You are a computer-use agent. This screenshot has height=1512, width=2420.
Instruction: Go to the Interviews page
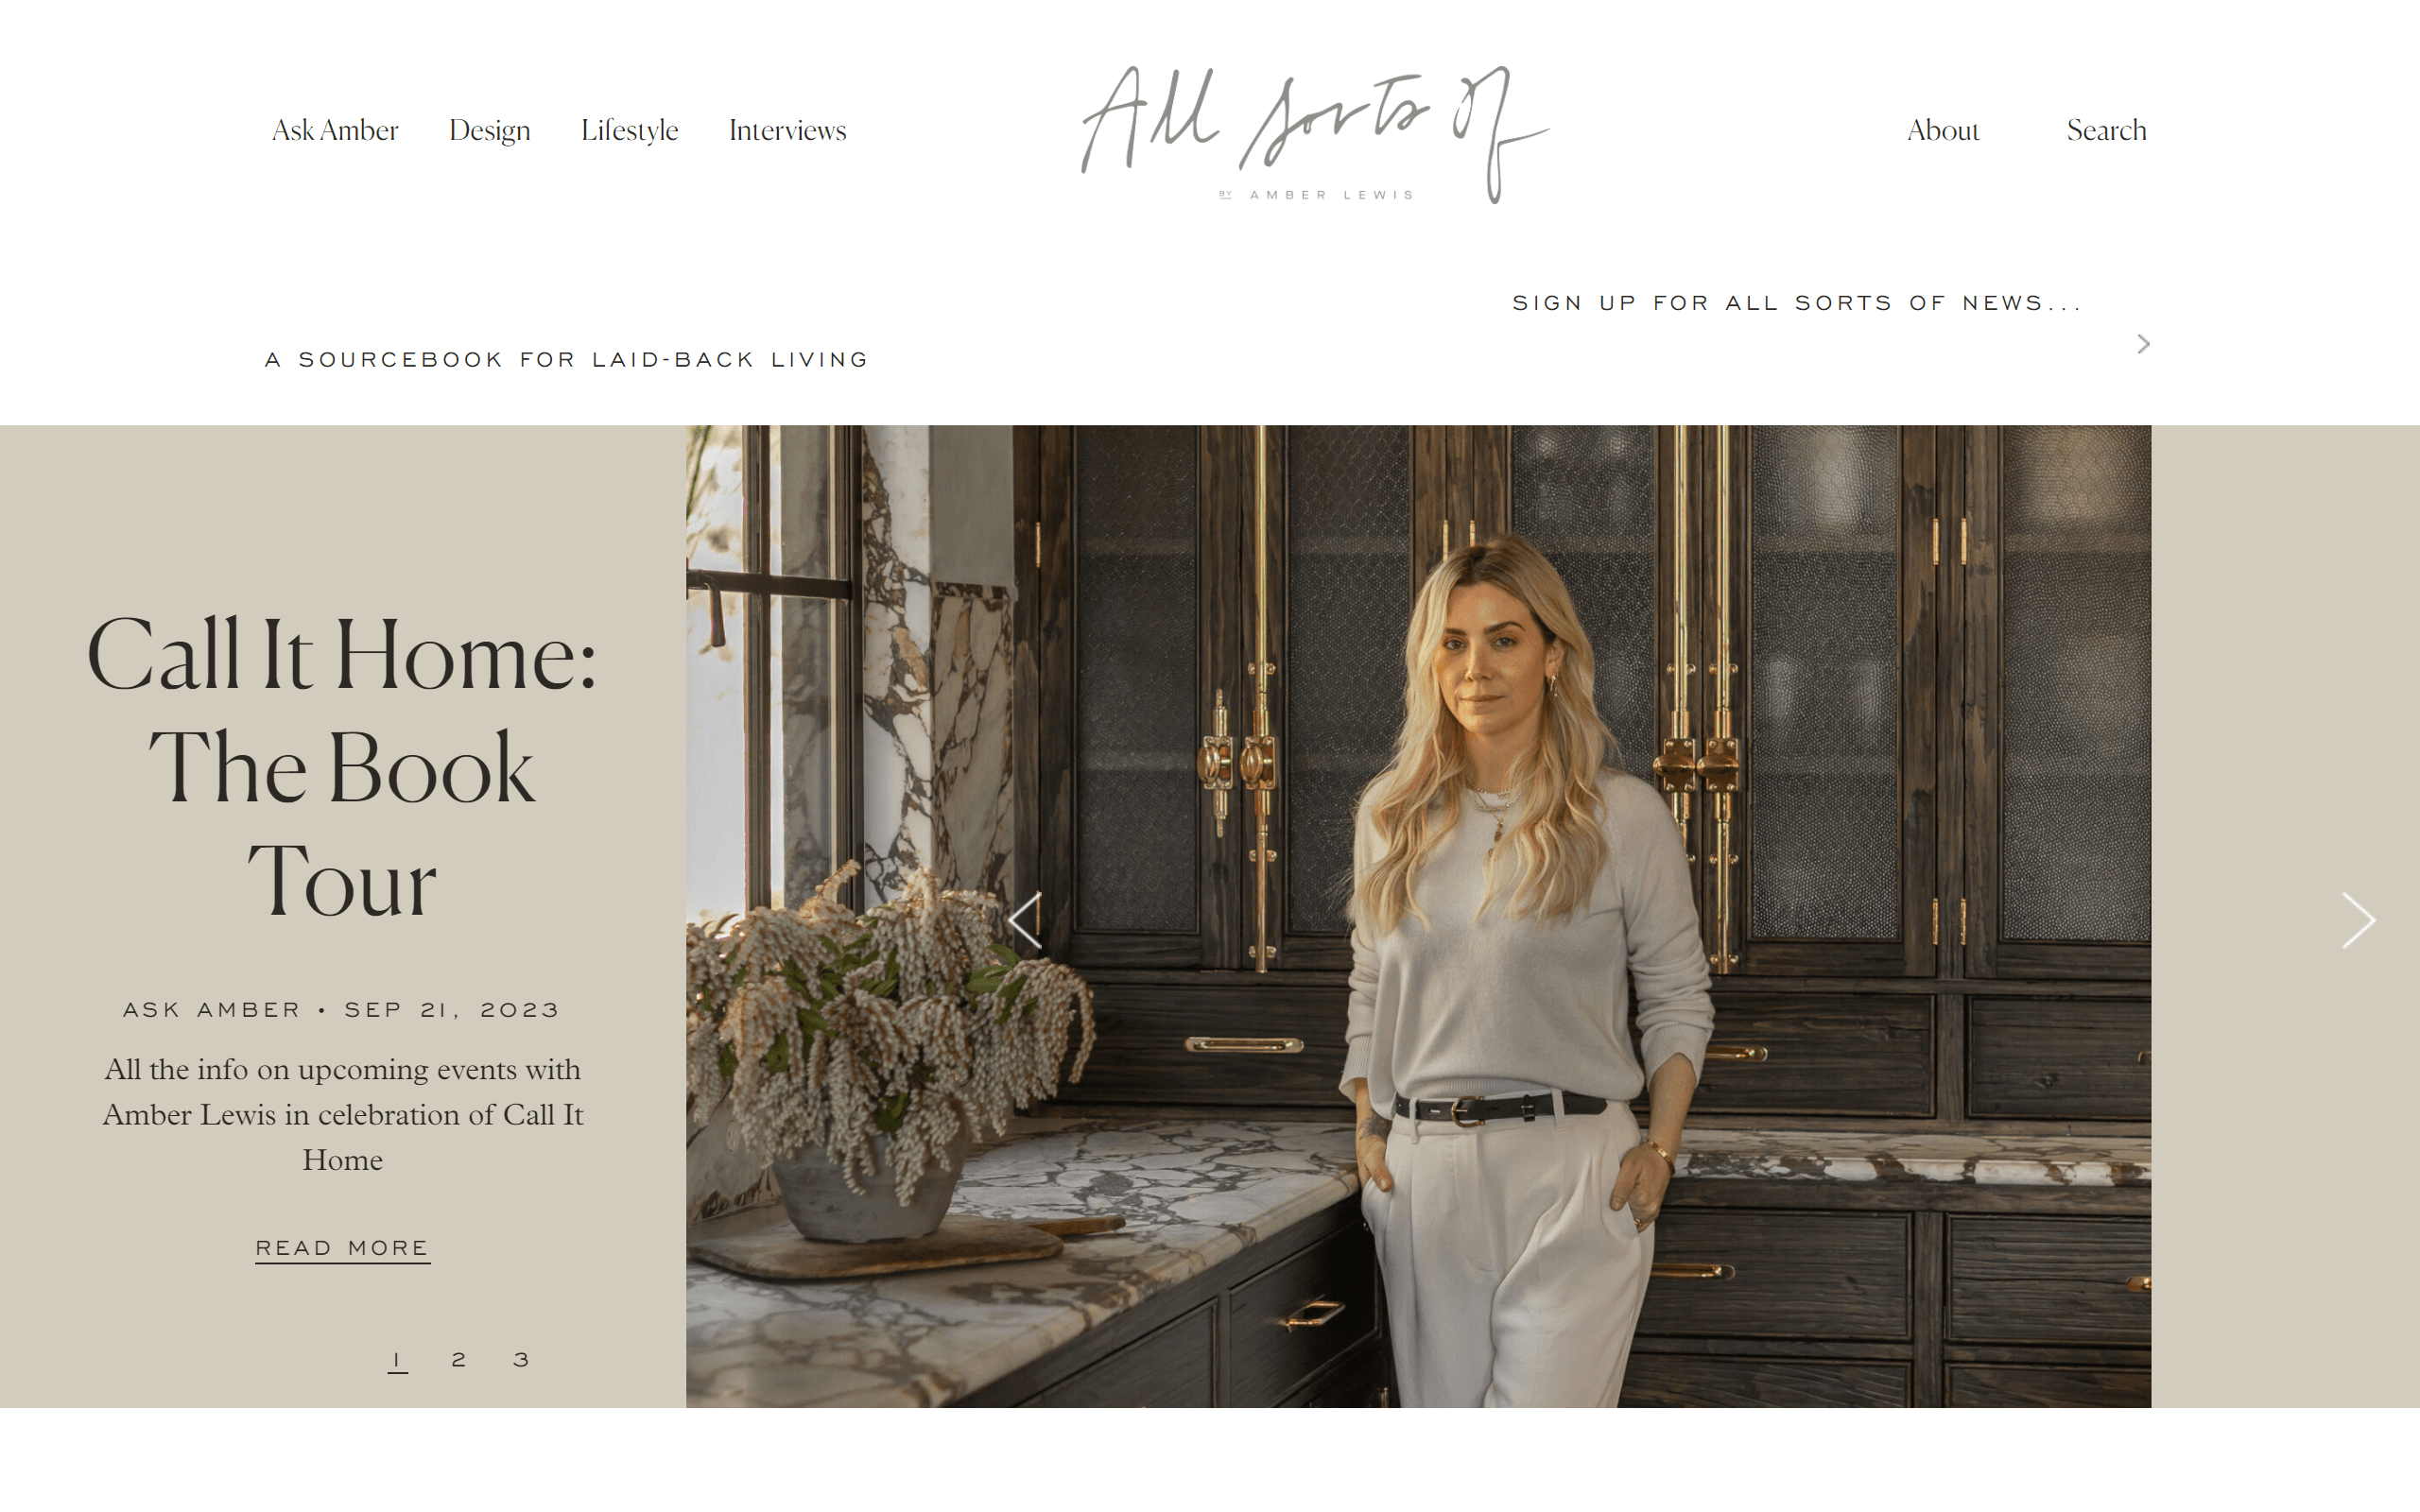pyautogui.click(x=787, y=130)
